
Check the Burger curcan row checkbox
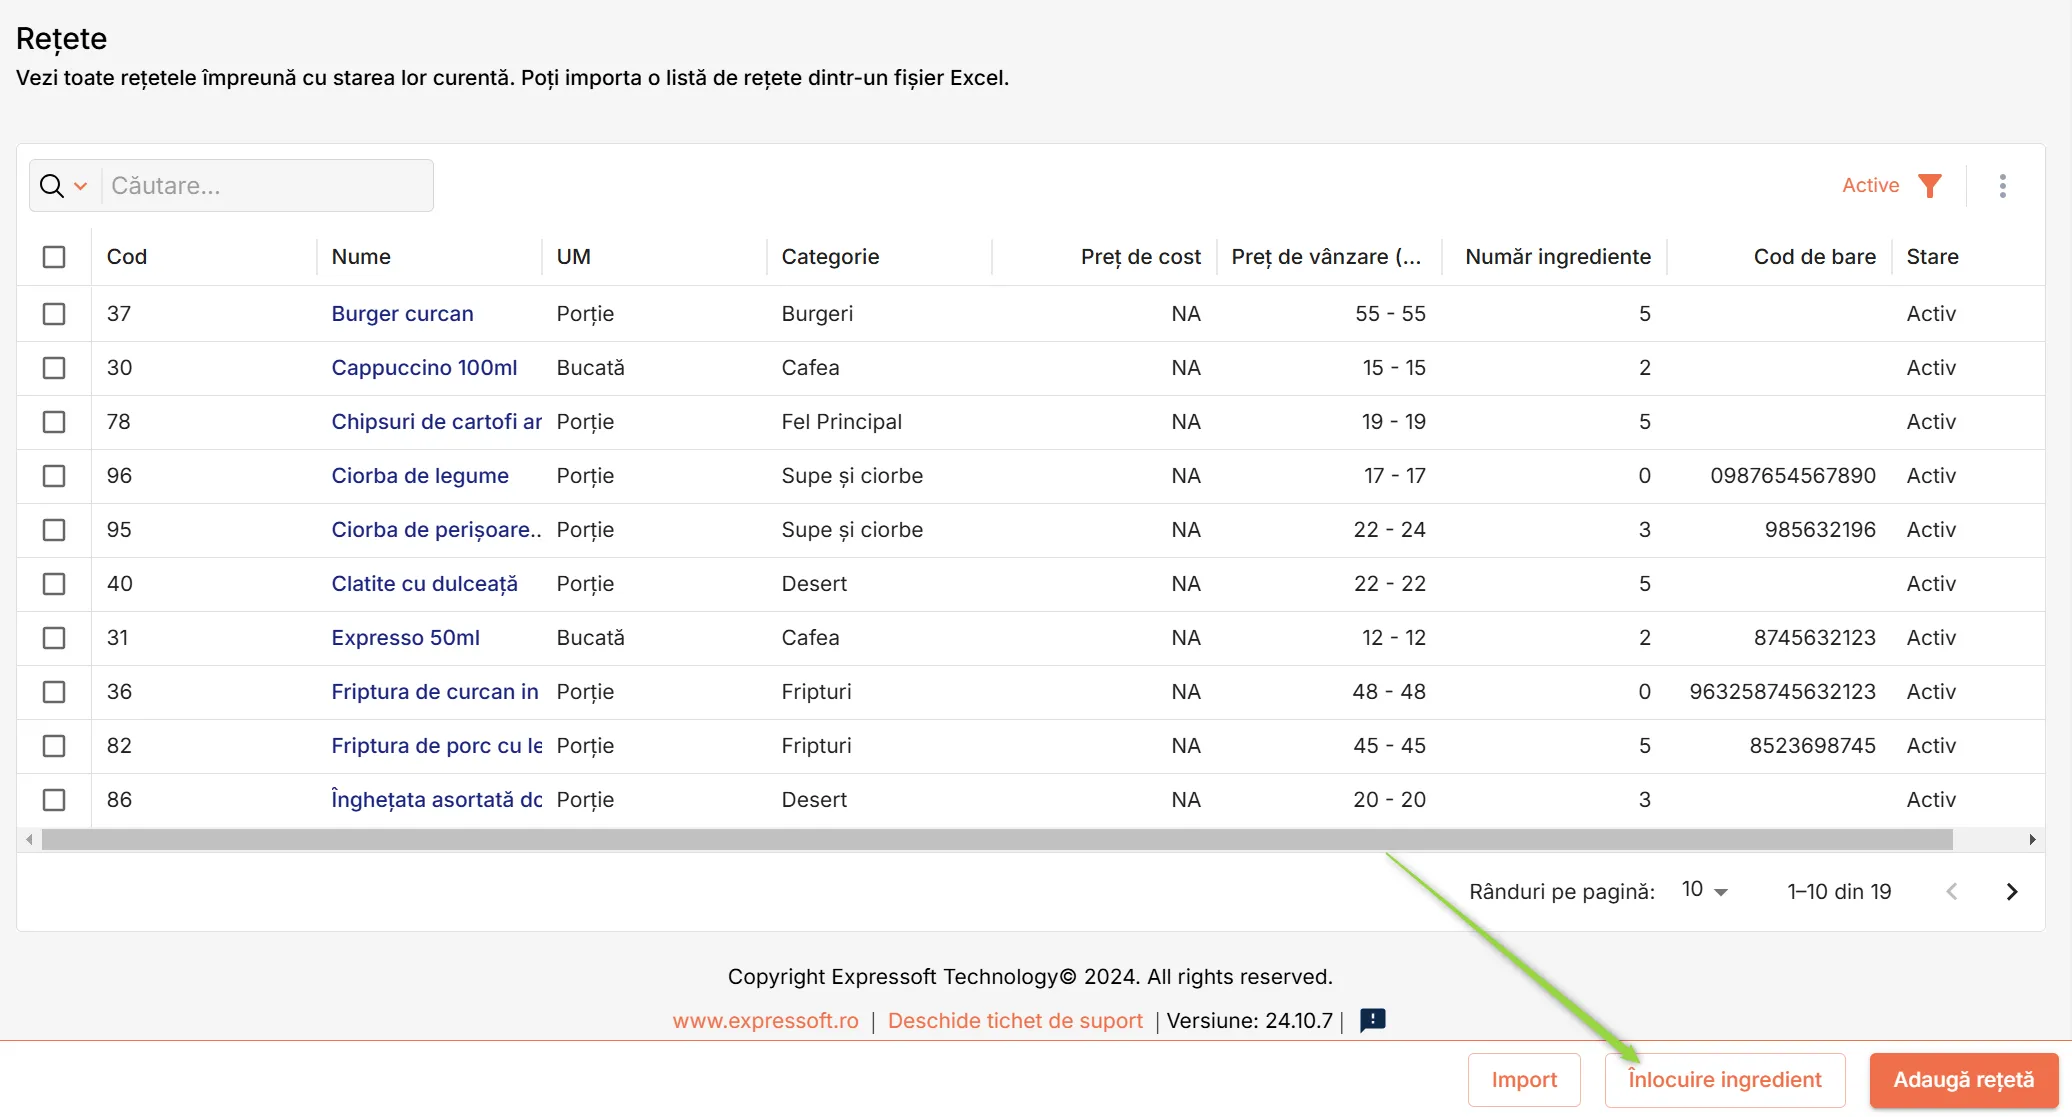[x=54, y=314]
